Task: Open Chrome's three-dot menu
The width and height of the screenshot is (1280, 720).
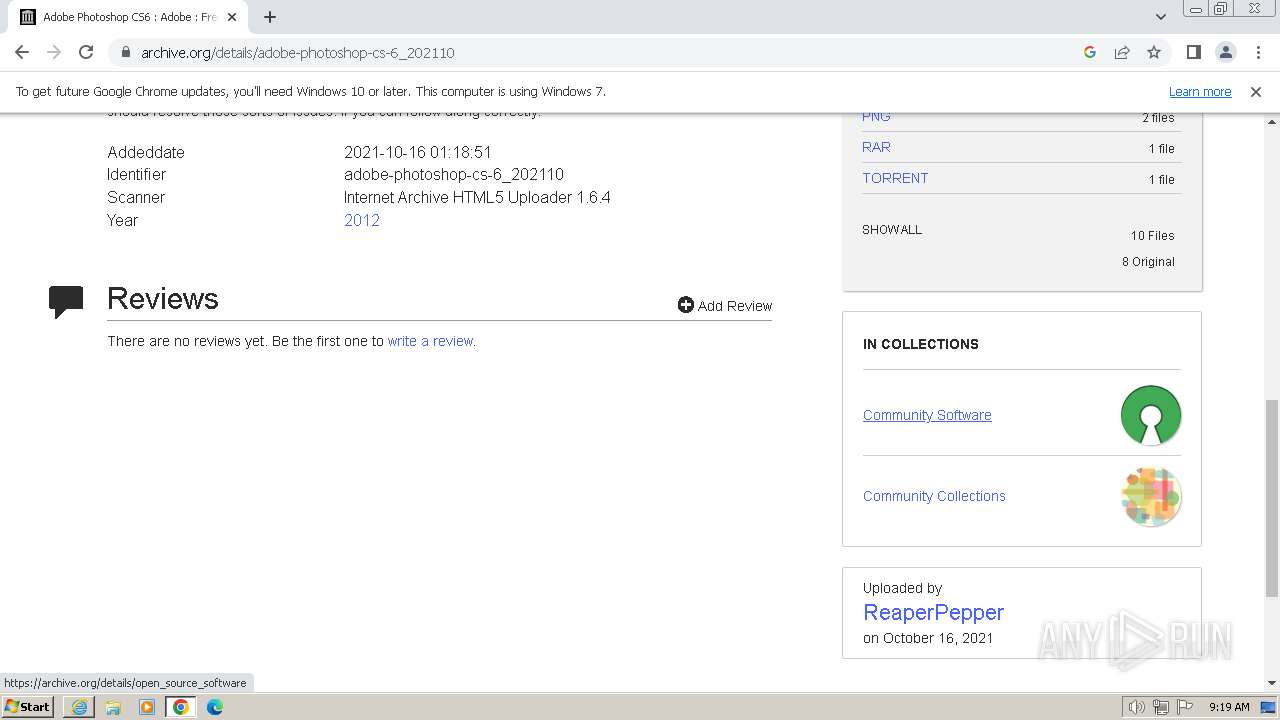Action: click(1258, 52)
